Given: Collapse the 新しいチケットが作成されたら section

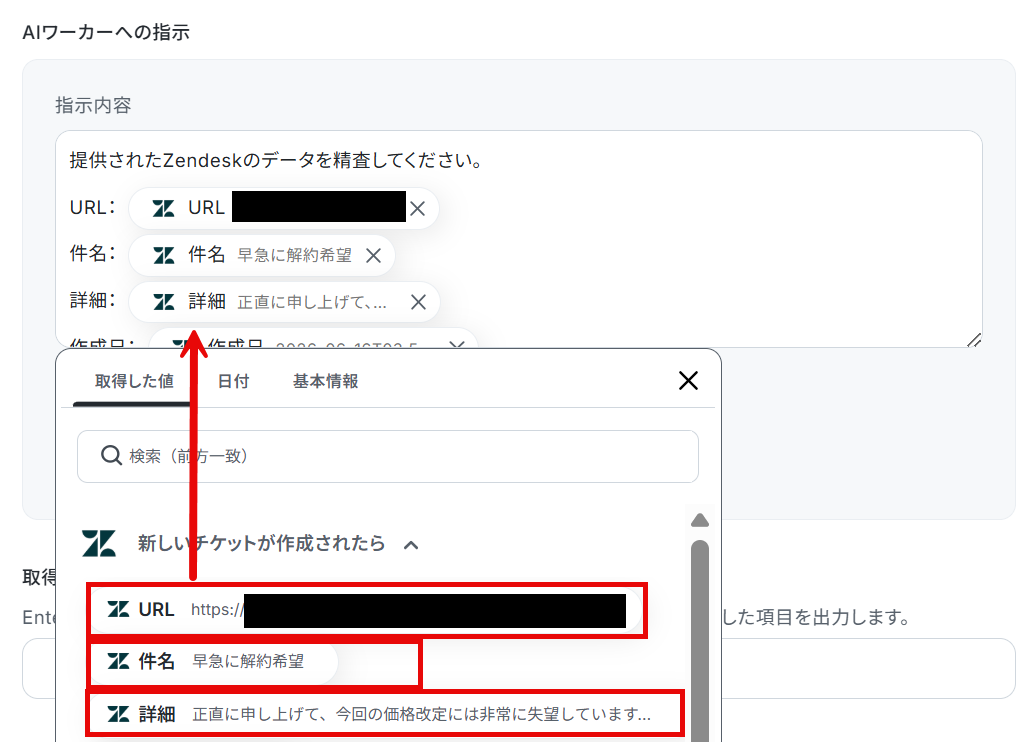Looking at the screenshot, I should [x=411, y=545].
